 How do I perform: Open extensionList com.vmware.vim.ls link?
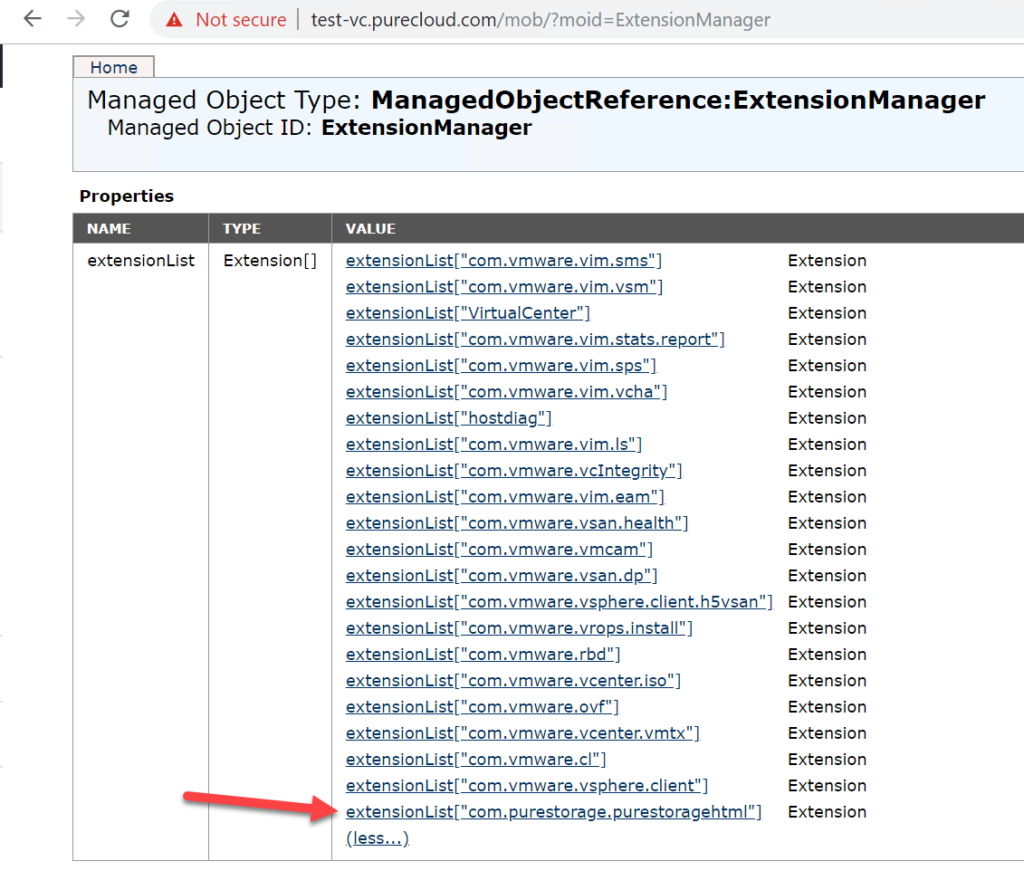494,444
